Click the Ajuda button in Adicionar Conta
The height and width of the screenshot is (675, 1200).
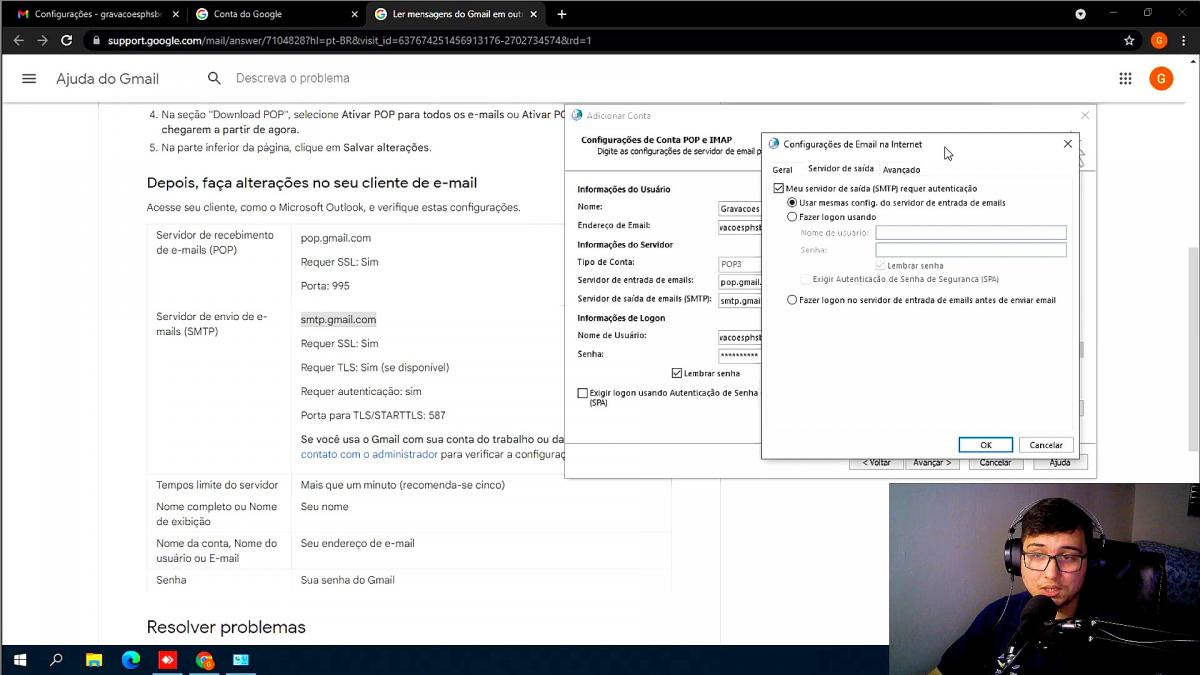coord(1060,463)
